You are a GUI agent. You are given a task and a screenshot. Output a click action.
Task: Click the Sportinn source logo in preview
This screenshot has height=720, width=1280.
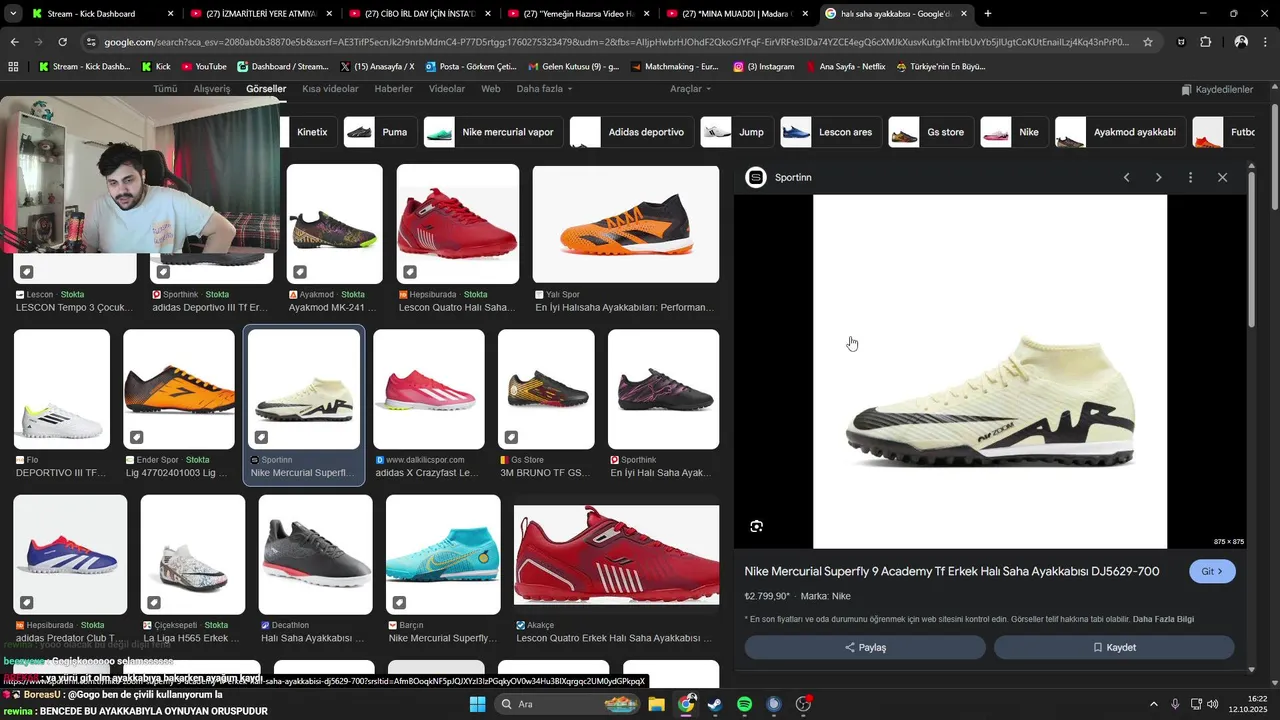pyautogui.click(x=756, y=177)
